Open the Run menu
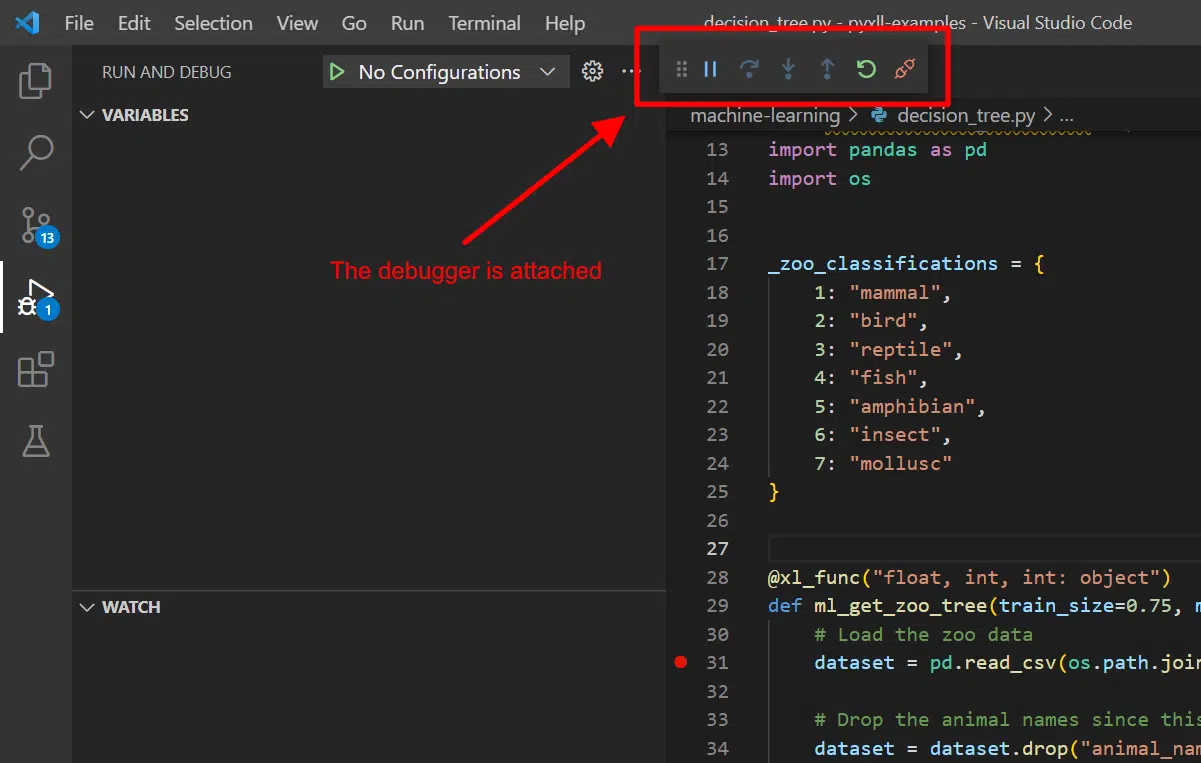The image size is (1201, 763). 408,23
